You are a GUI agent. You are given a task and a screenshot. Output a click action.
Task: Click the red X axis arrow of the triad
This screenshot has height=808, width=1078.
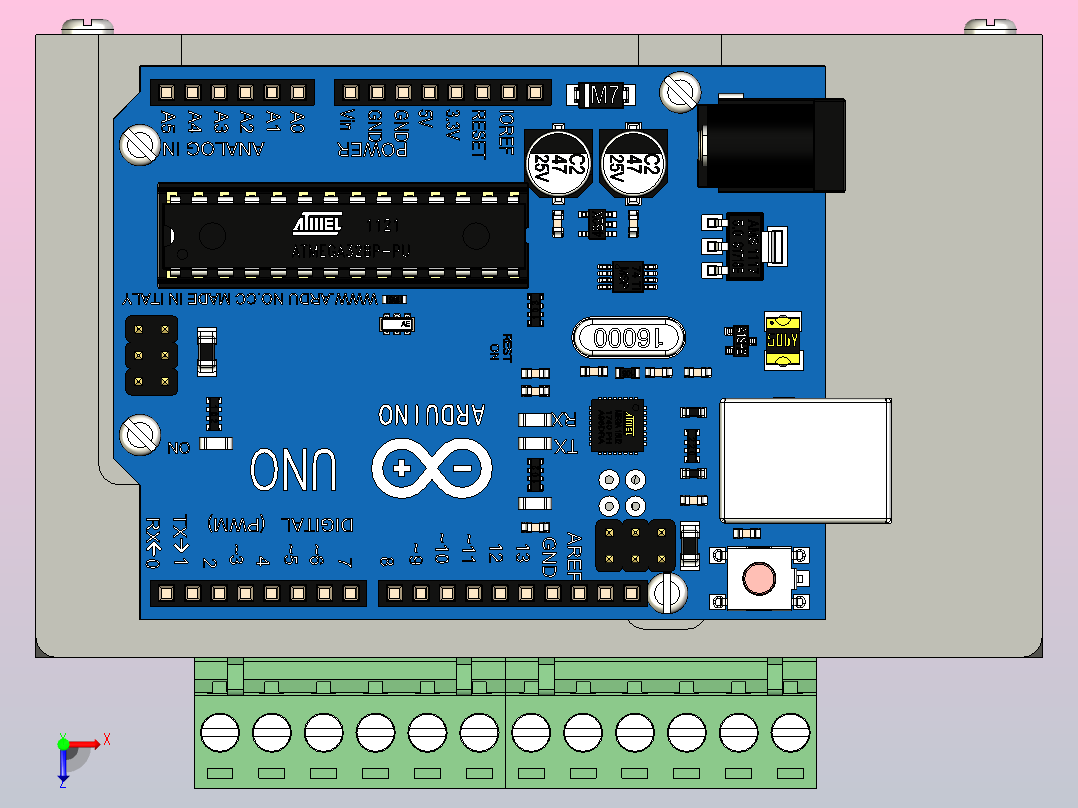tap(84, 744)
